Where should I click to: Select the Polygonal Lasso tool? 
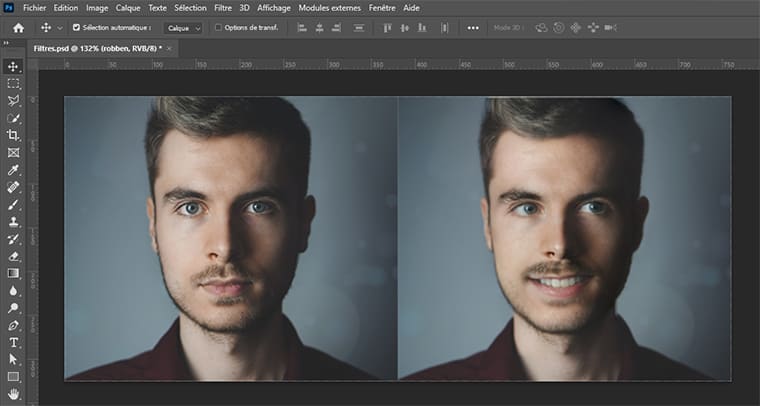coord(13,101)
